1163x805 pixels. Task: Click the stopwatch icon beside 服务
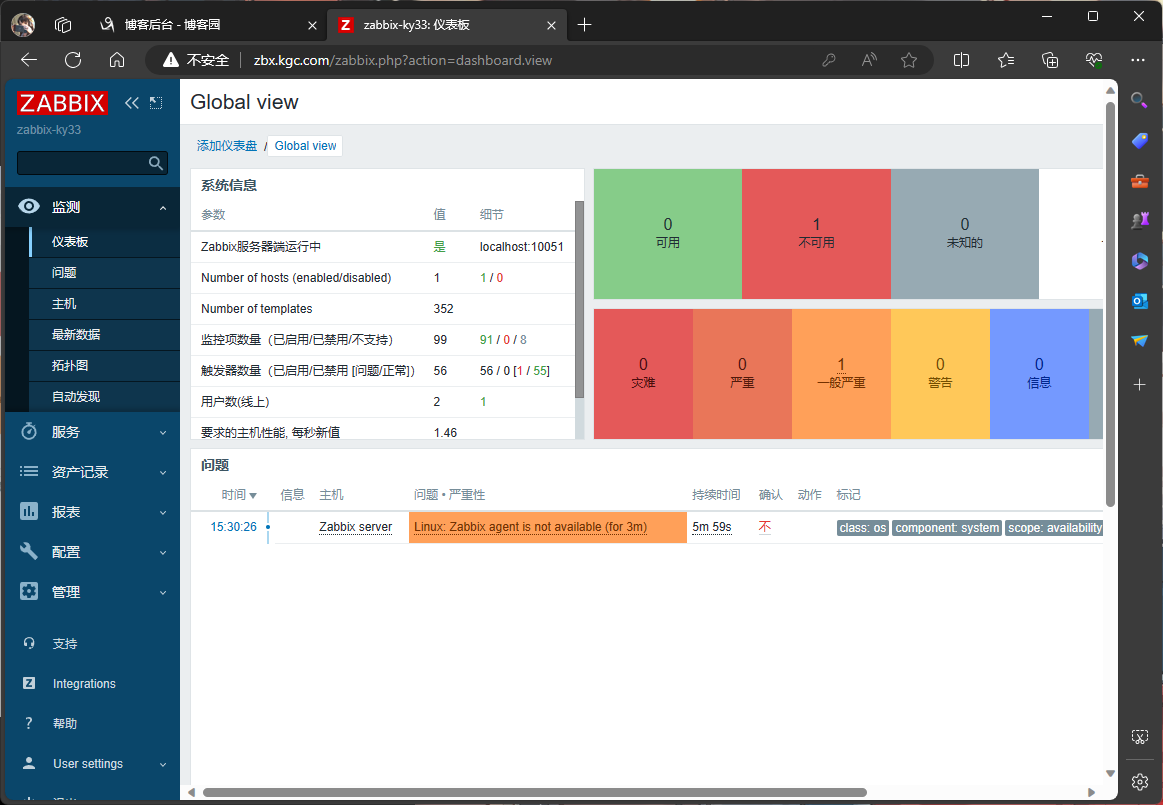pos(29,431)
